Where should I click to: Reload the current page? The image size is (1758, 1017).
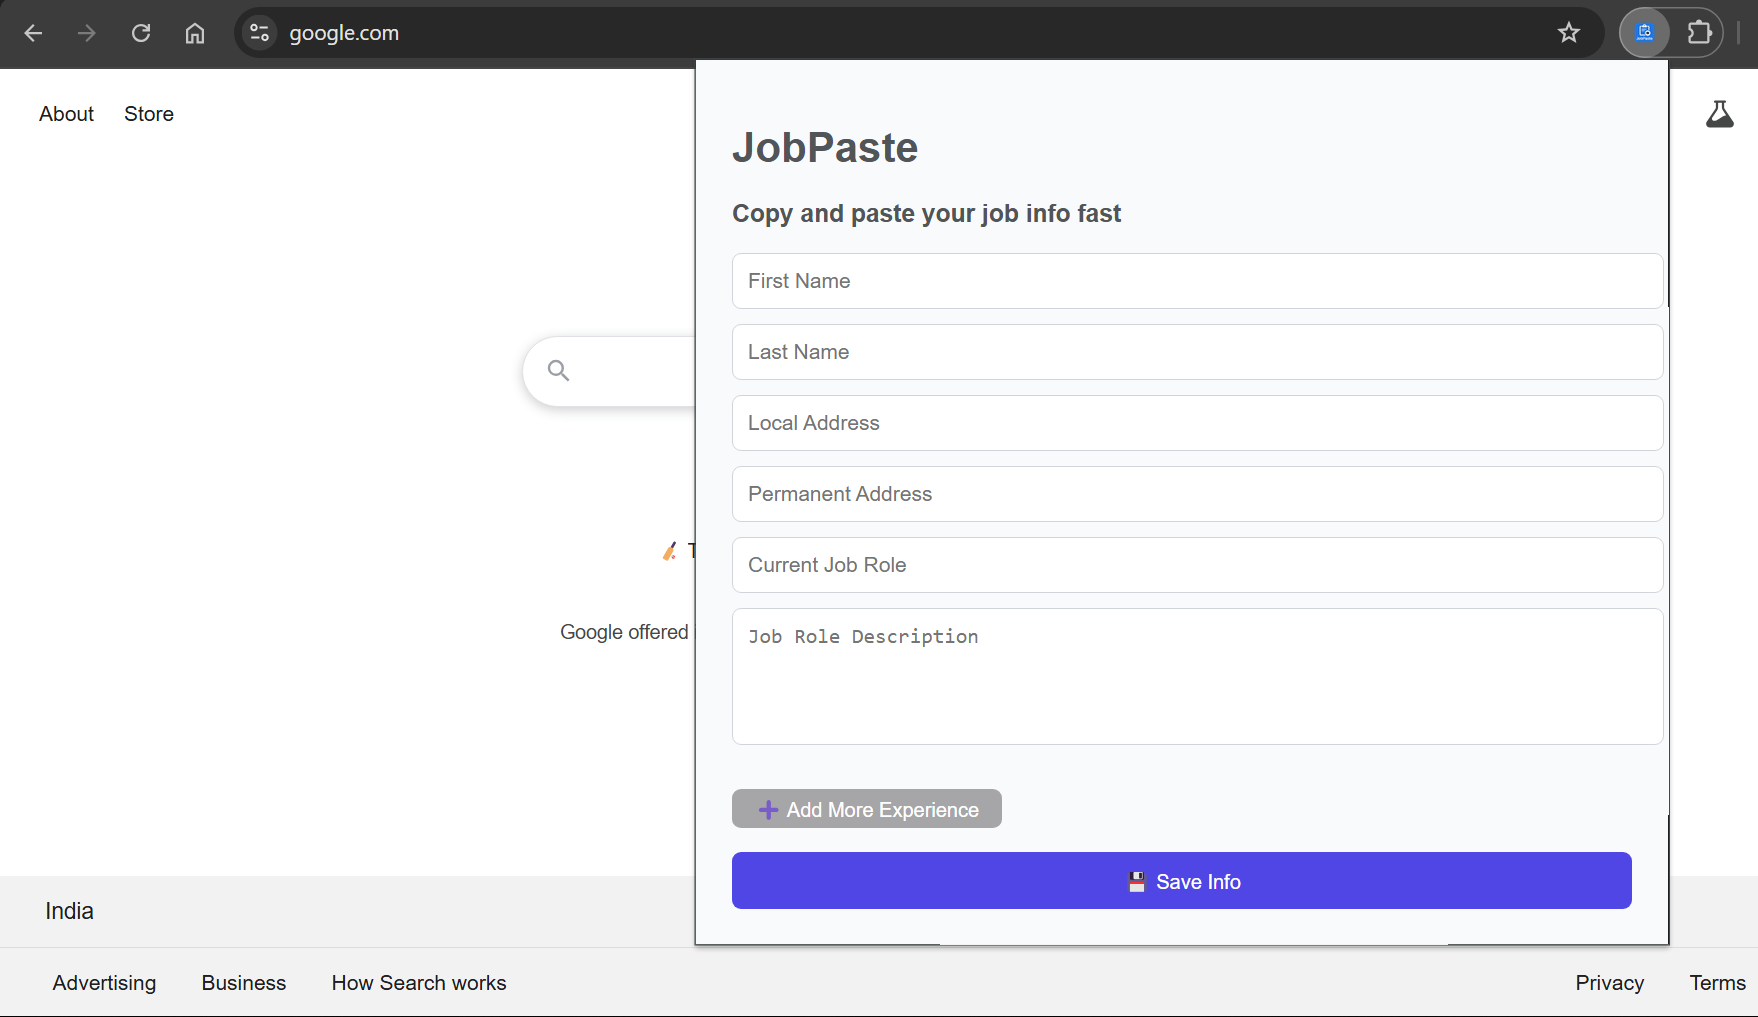click(x=141, y=33)
